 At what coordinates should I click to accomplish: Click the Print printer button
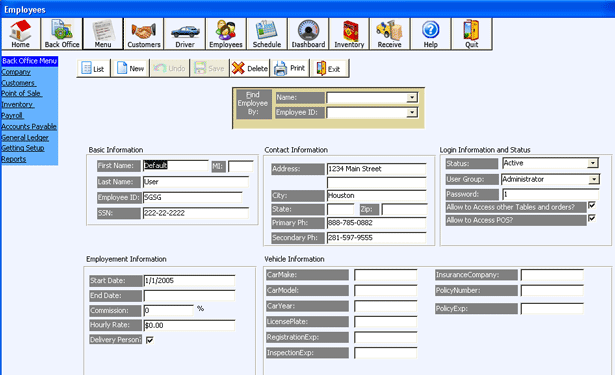pos(290,68)
